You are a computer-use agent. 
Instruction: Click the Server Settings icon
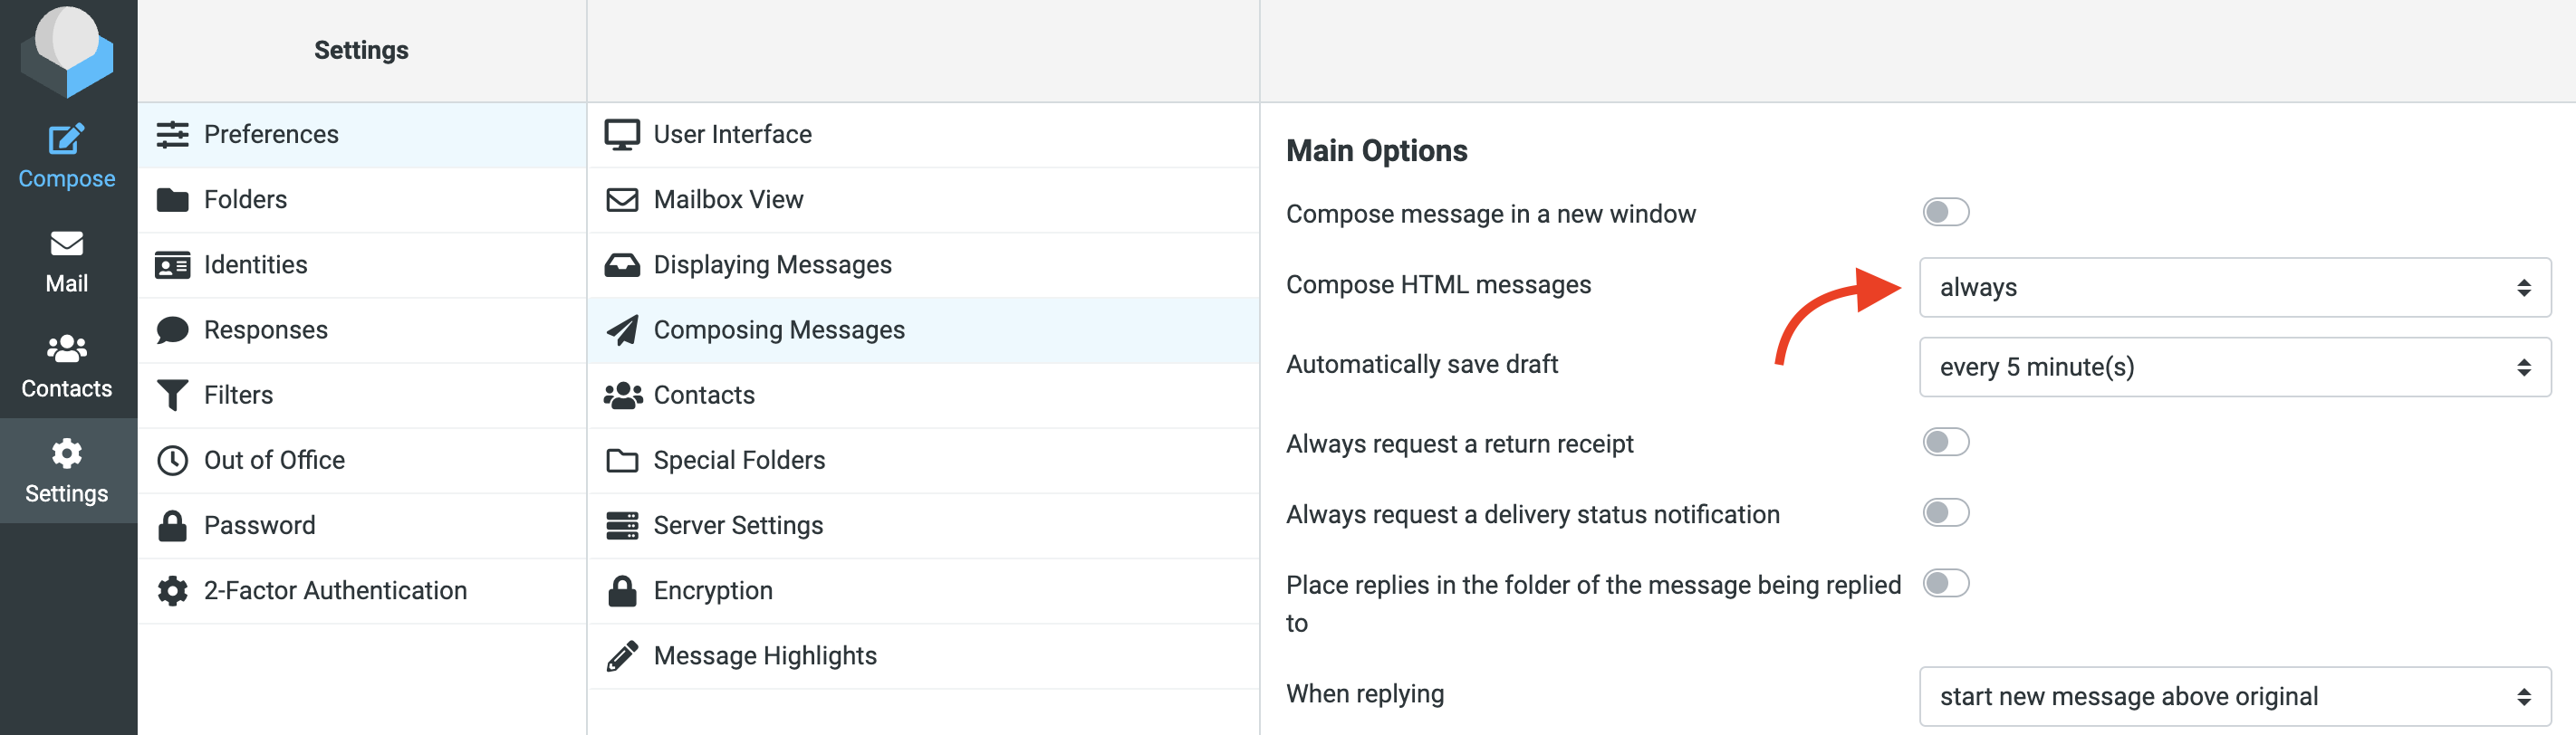622,525
